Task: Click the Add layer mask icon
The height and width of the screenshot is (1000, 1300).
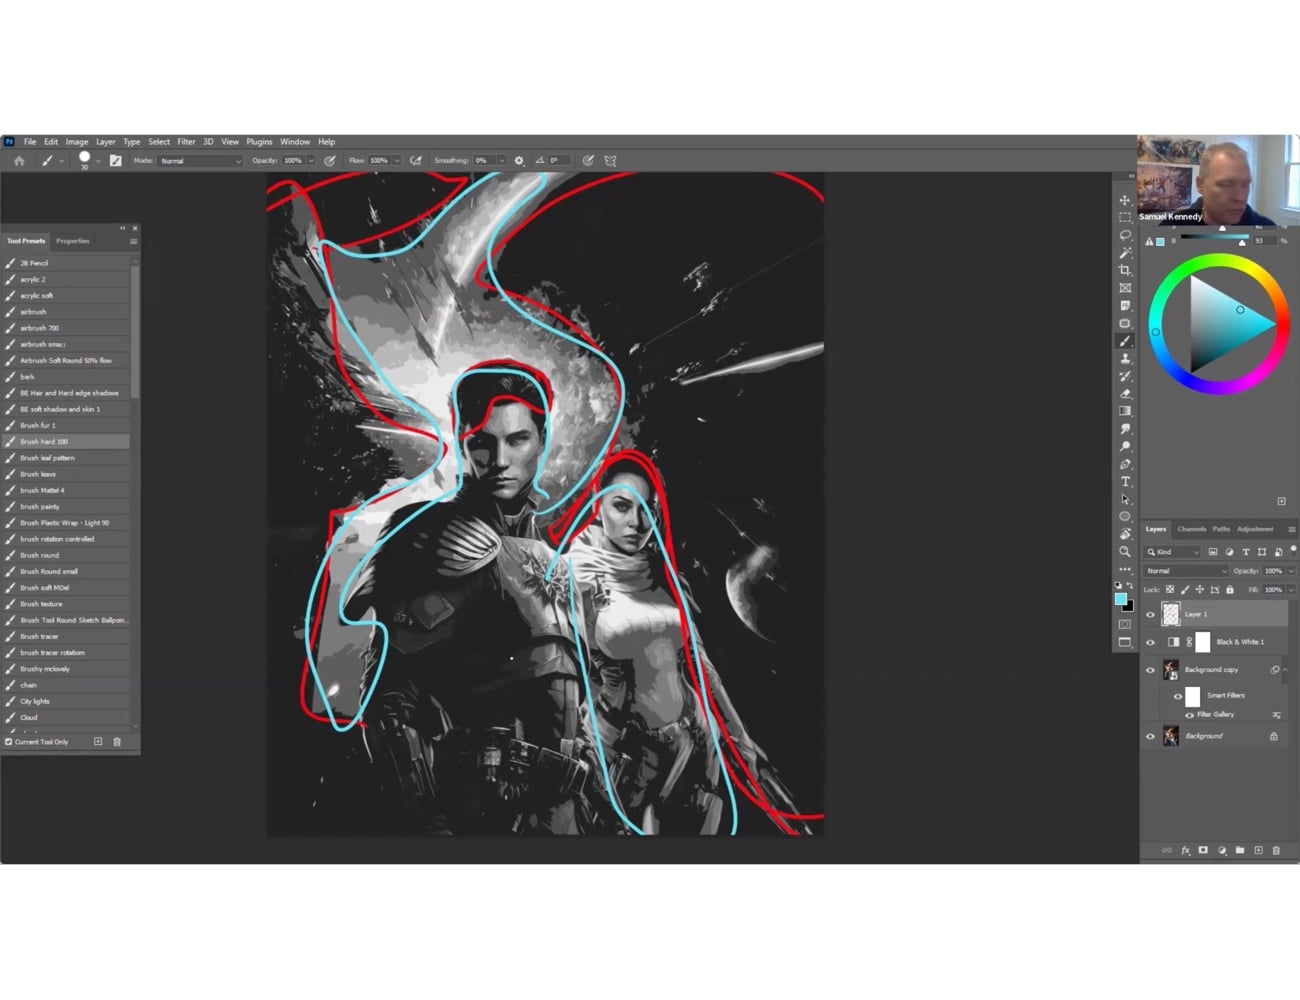Action: point(1203,850)
